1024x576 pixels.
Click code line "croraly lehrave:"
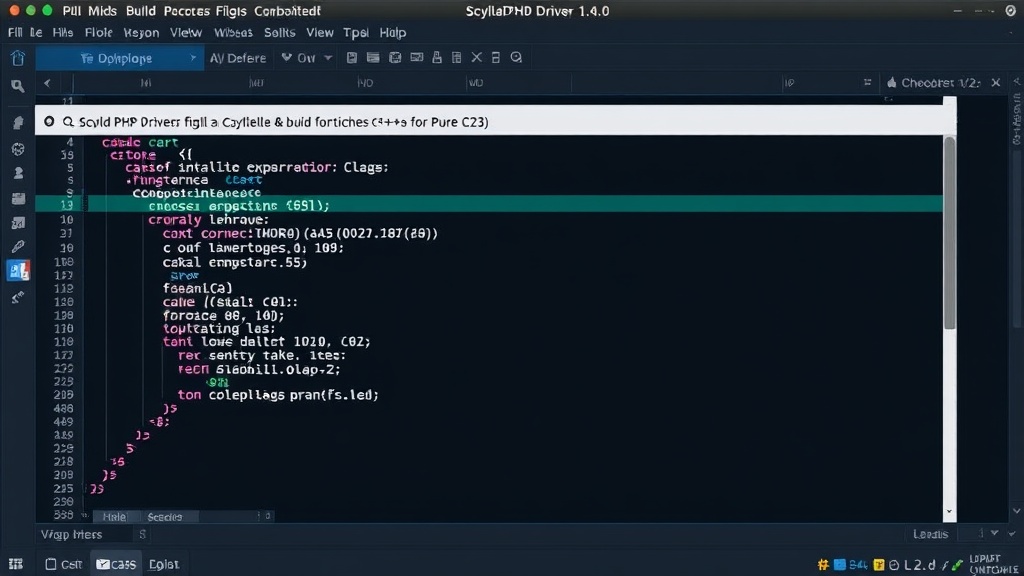pos(208,219)
